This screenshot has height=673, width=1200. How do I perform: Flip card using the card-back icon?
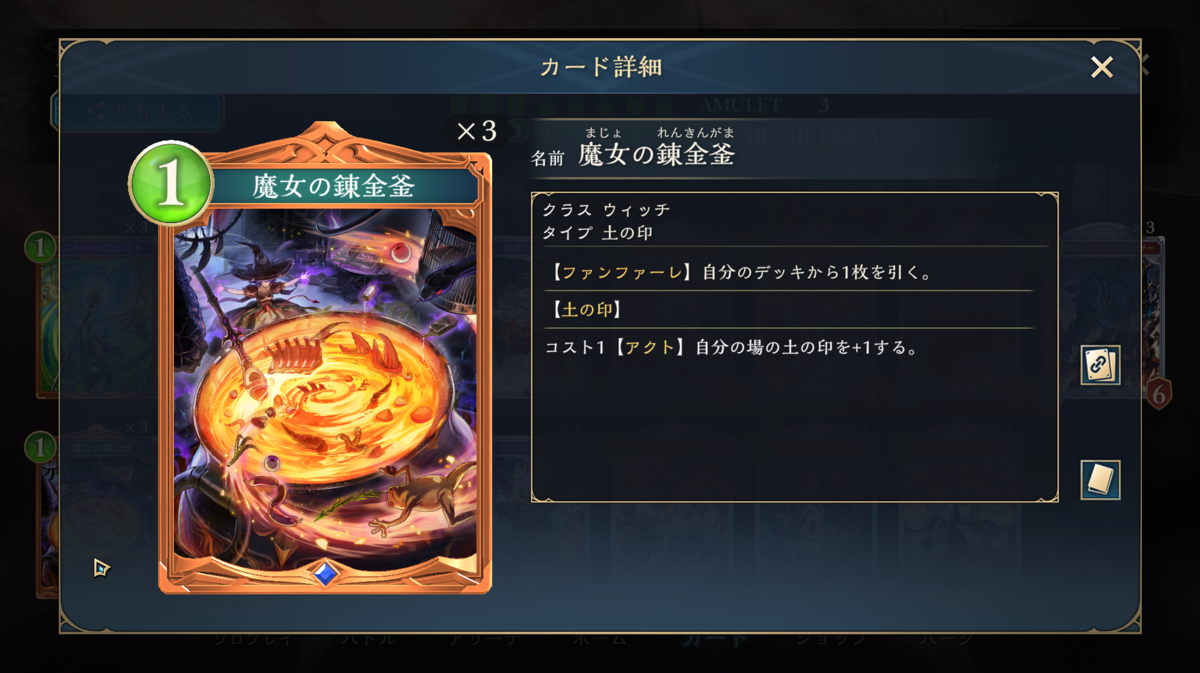1100,480
